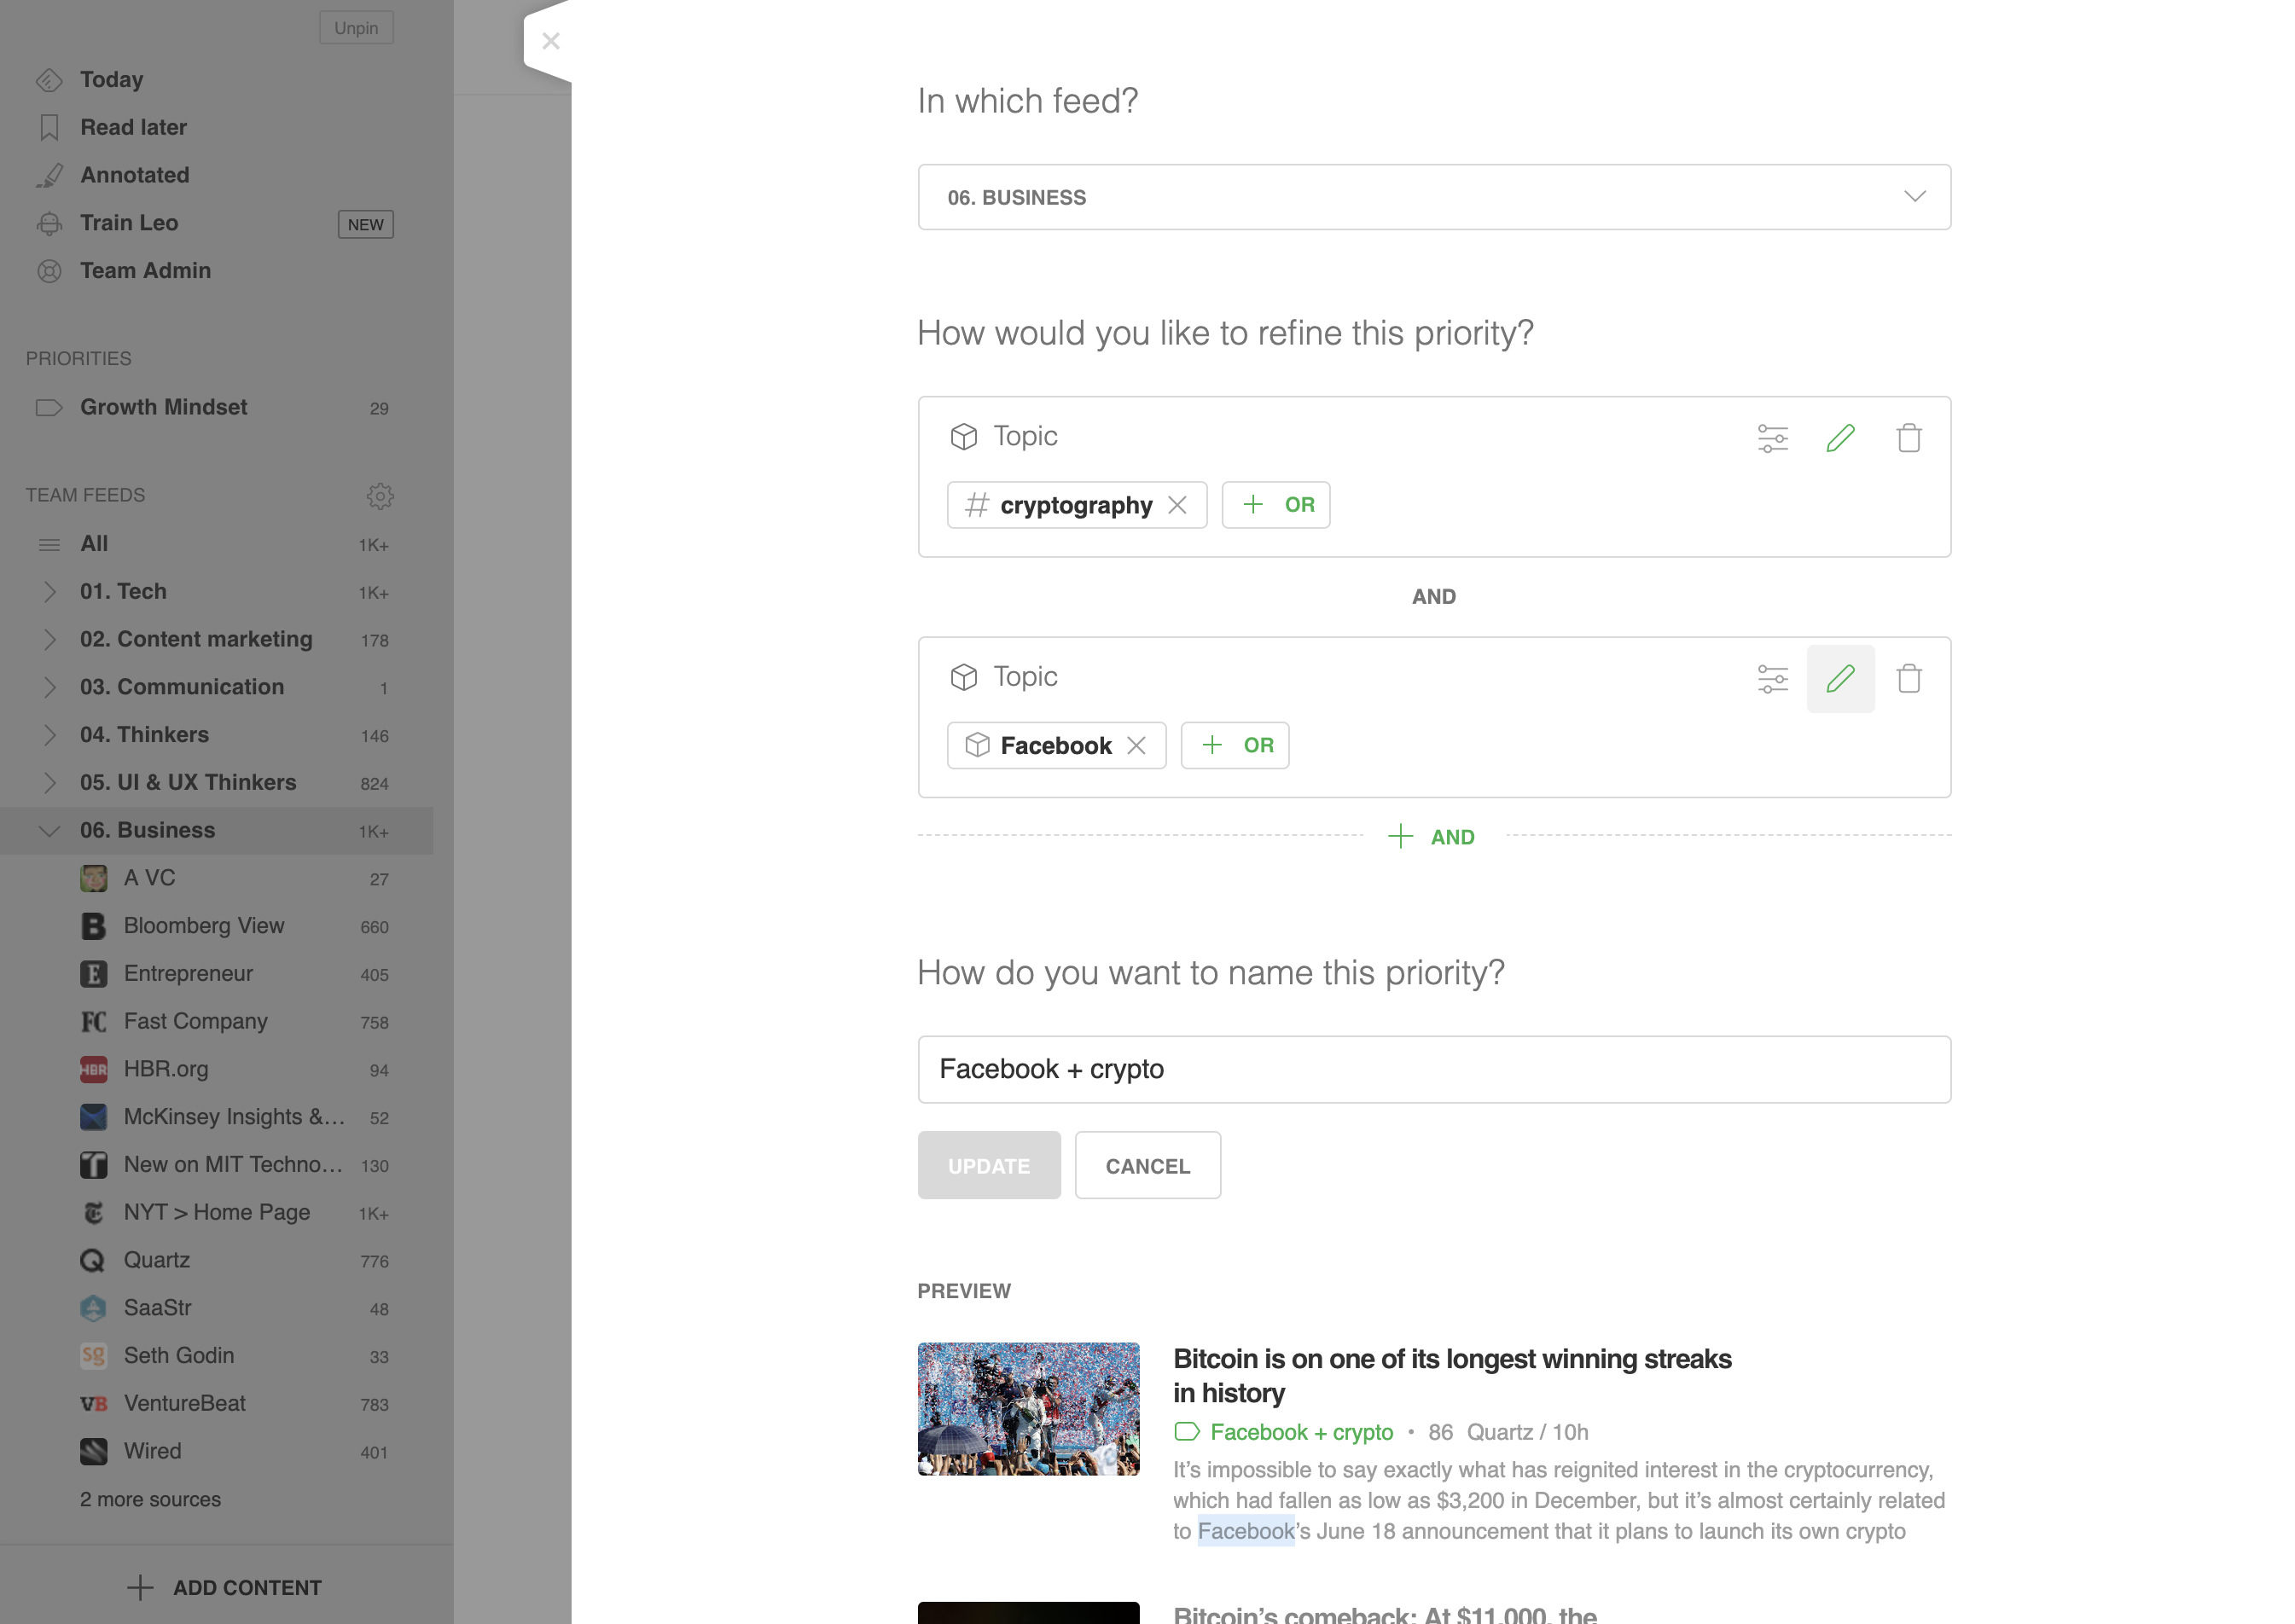Viewport: 2295px width, 1624px height.
Task: Open VentureBeat source icon
Action: [x=93, y=1404]
